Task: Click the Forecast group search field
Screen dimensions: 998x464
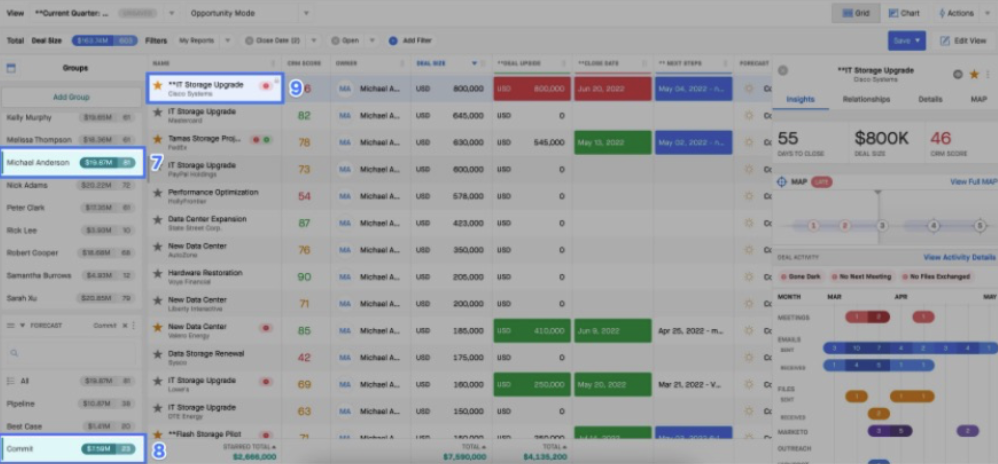Action: tap(71, 353)
